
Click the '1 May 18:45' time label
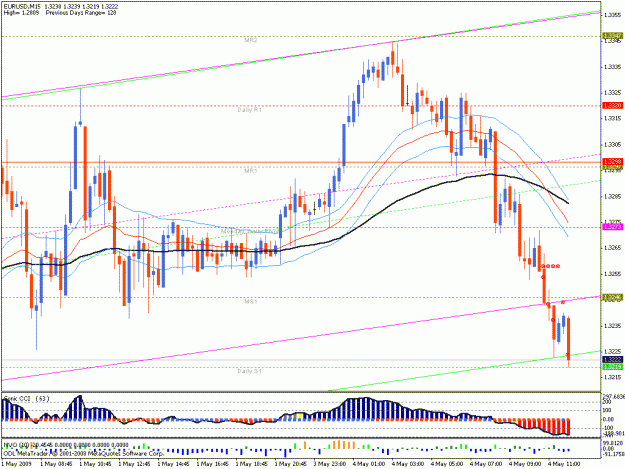(x=252, y=464)
